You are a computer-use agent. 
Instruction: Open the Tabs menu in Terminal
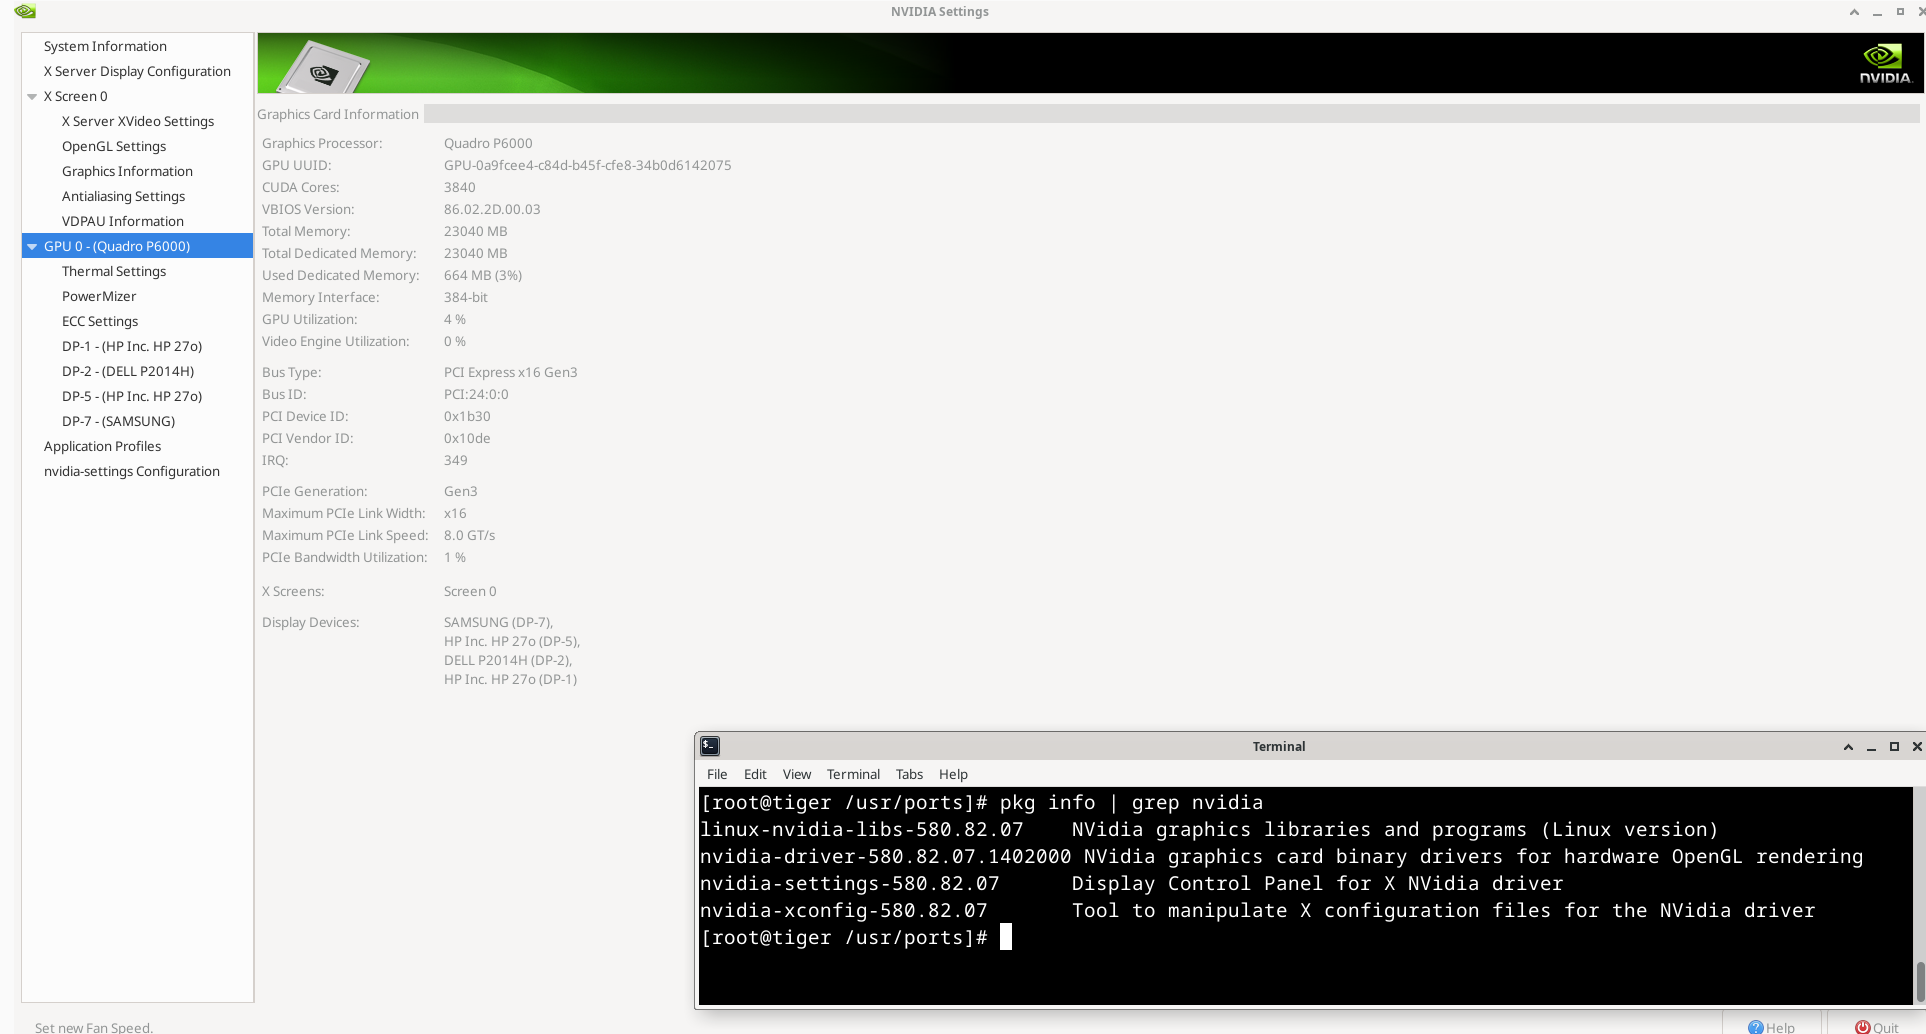(909, 774)
